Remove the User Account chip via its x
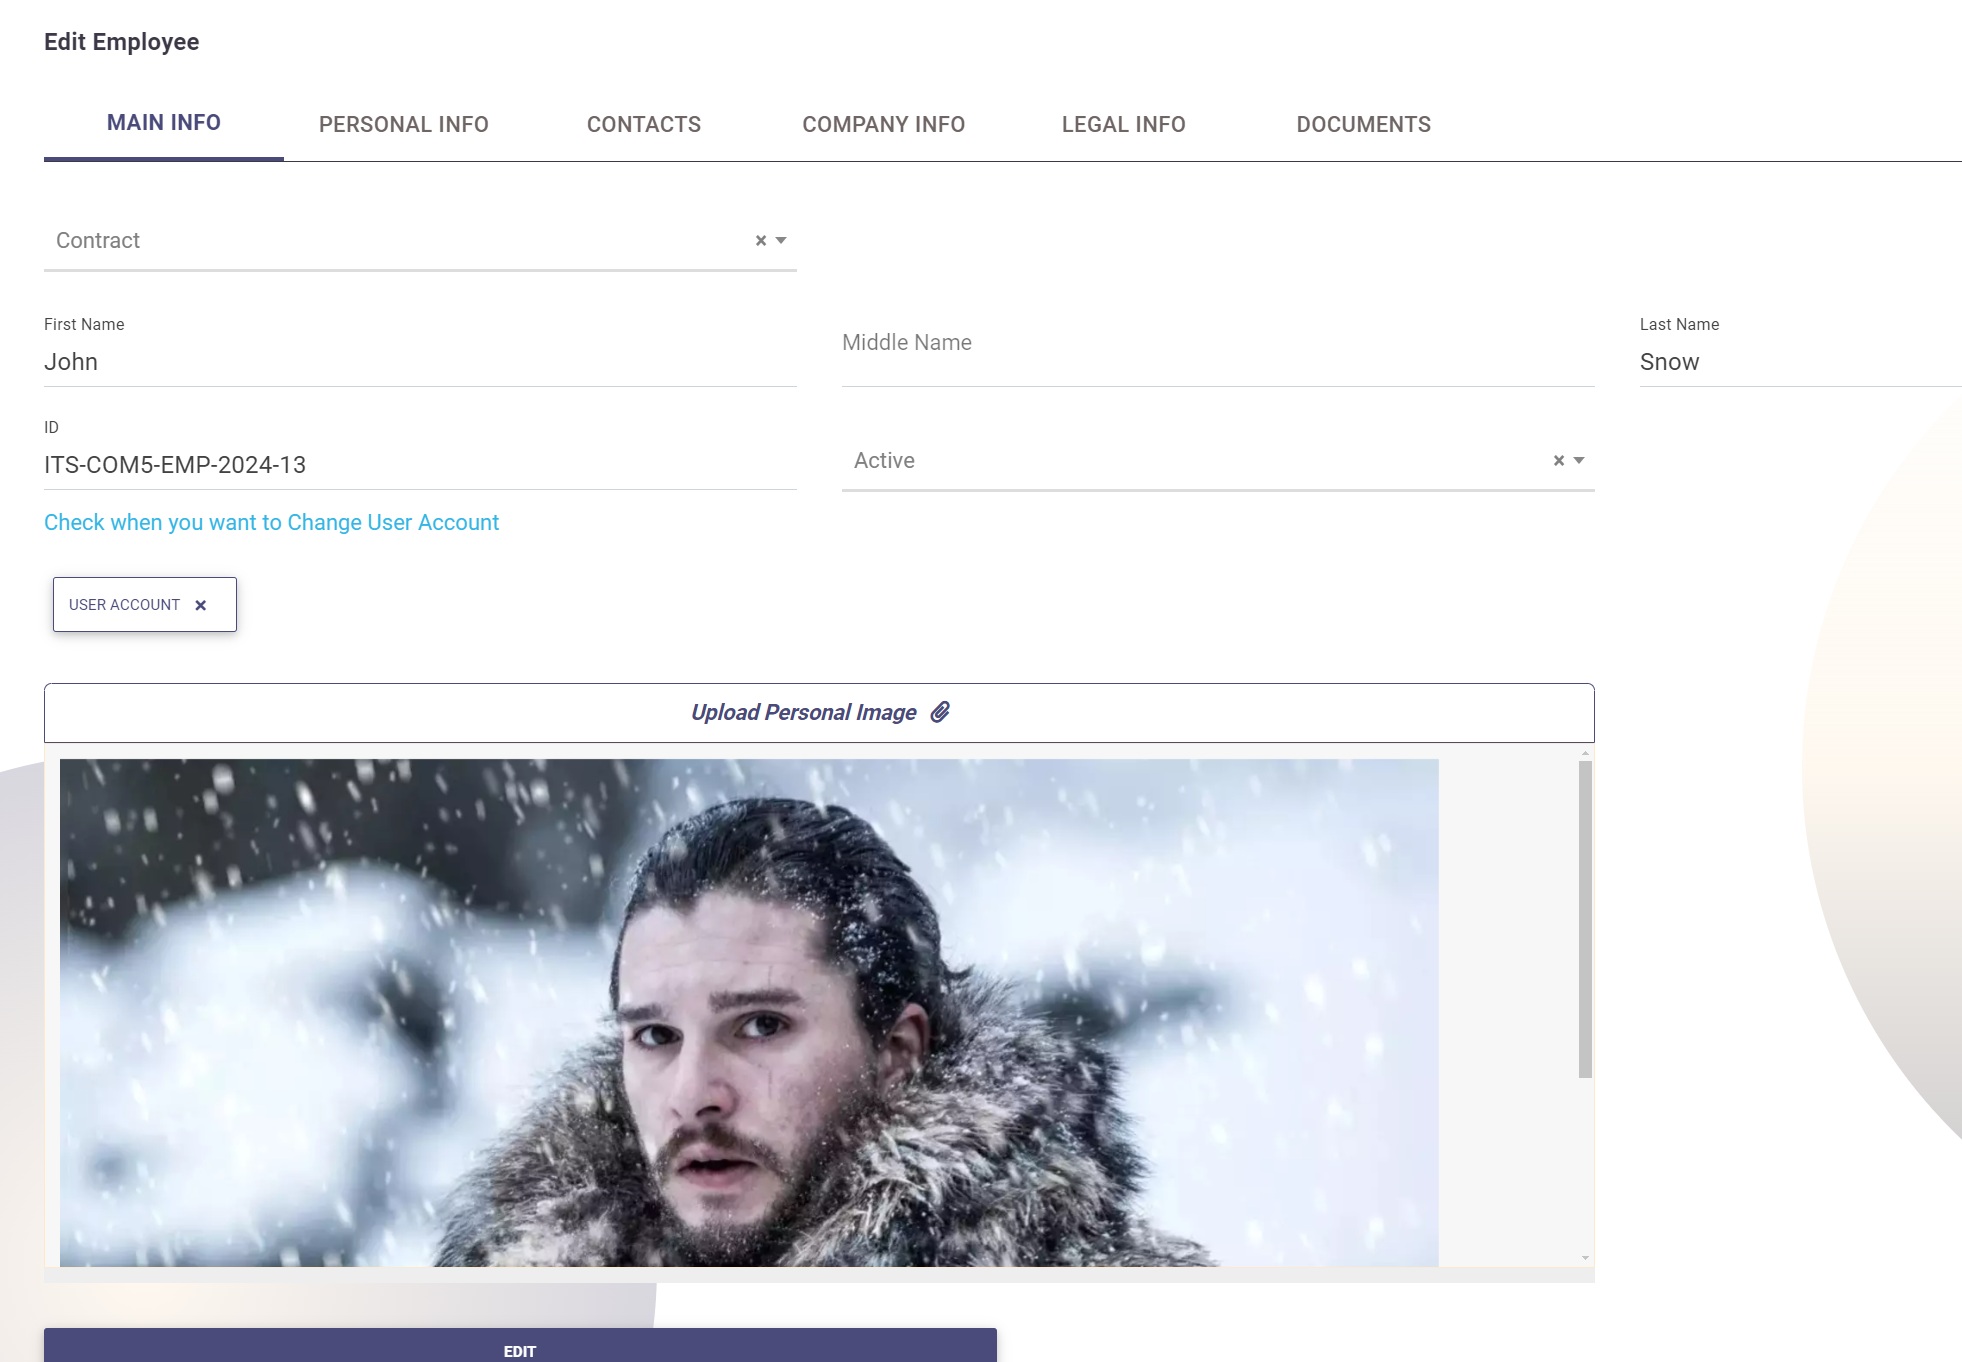The image size is (1962, 1362). tap(201, 605)
